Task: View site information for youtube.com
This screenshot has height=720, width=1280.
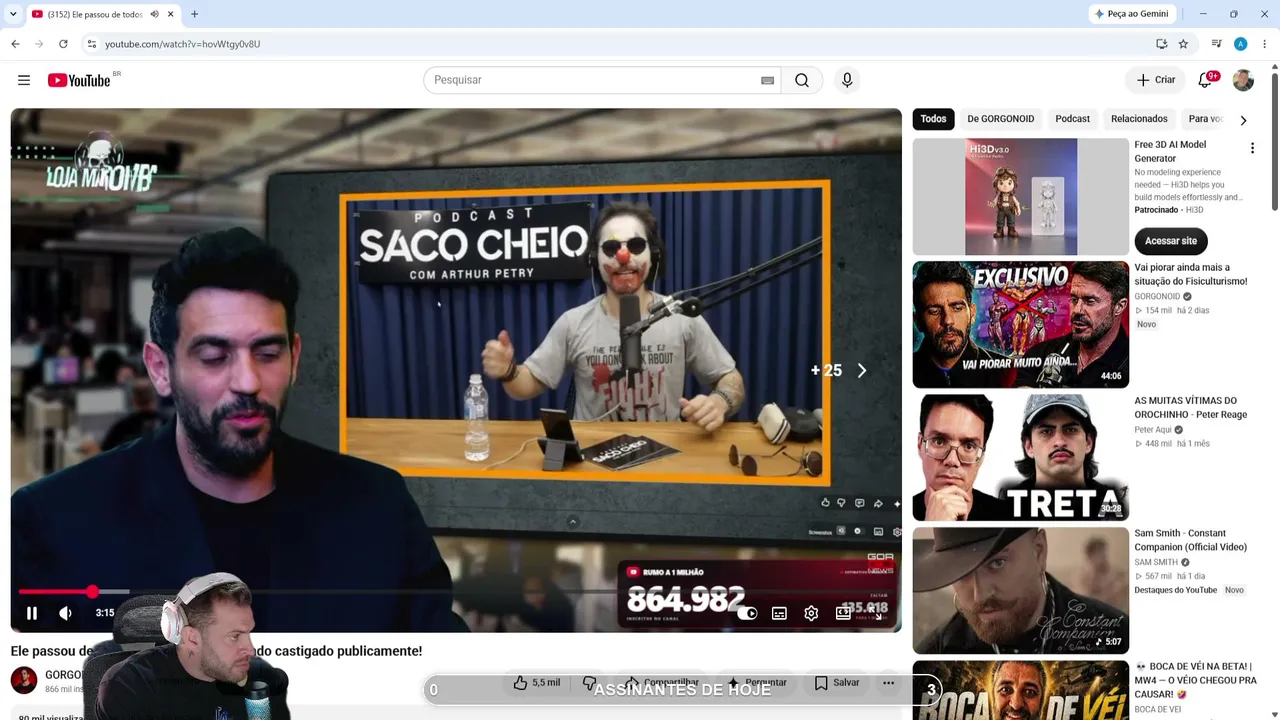Action: (x=91, y=44)
